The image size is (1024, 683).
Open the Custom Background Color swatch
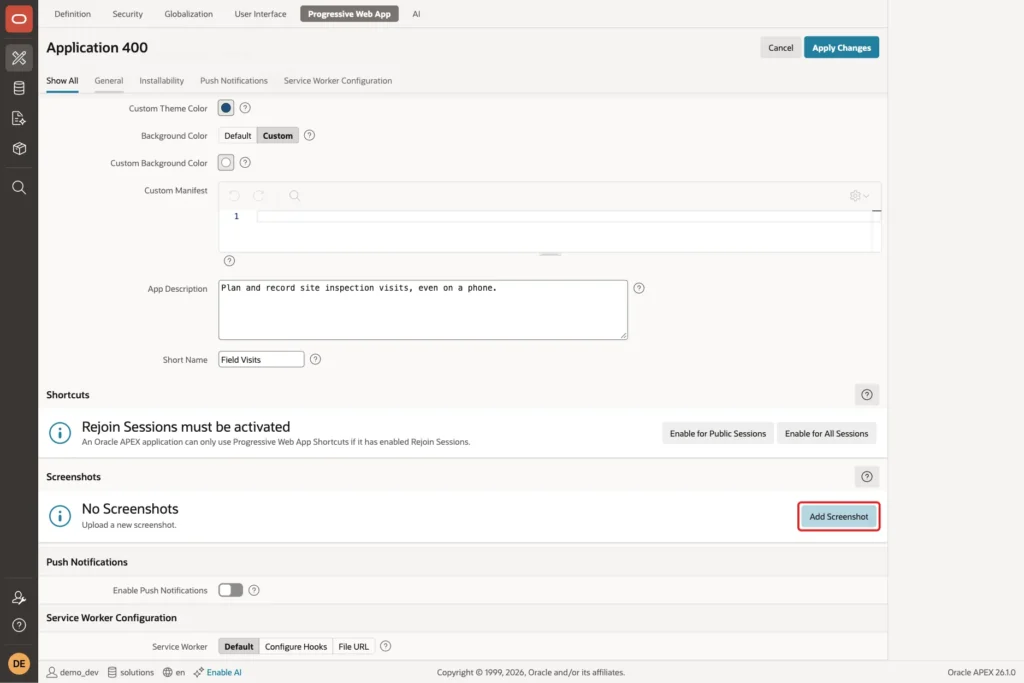pos(226,163)
